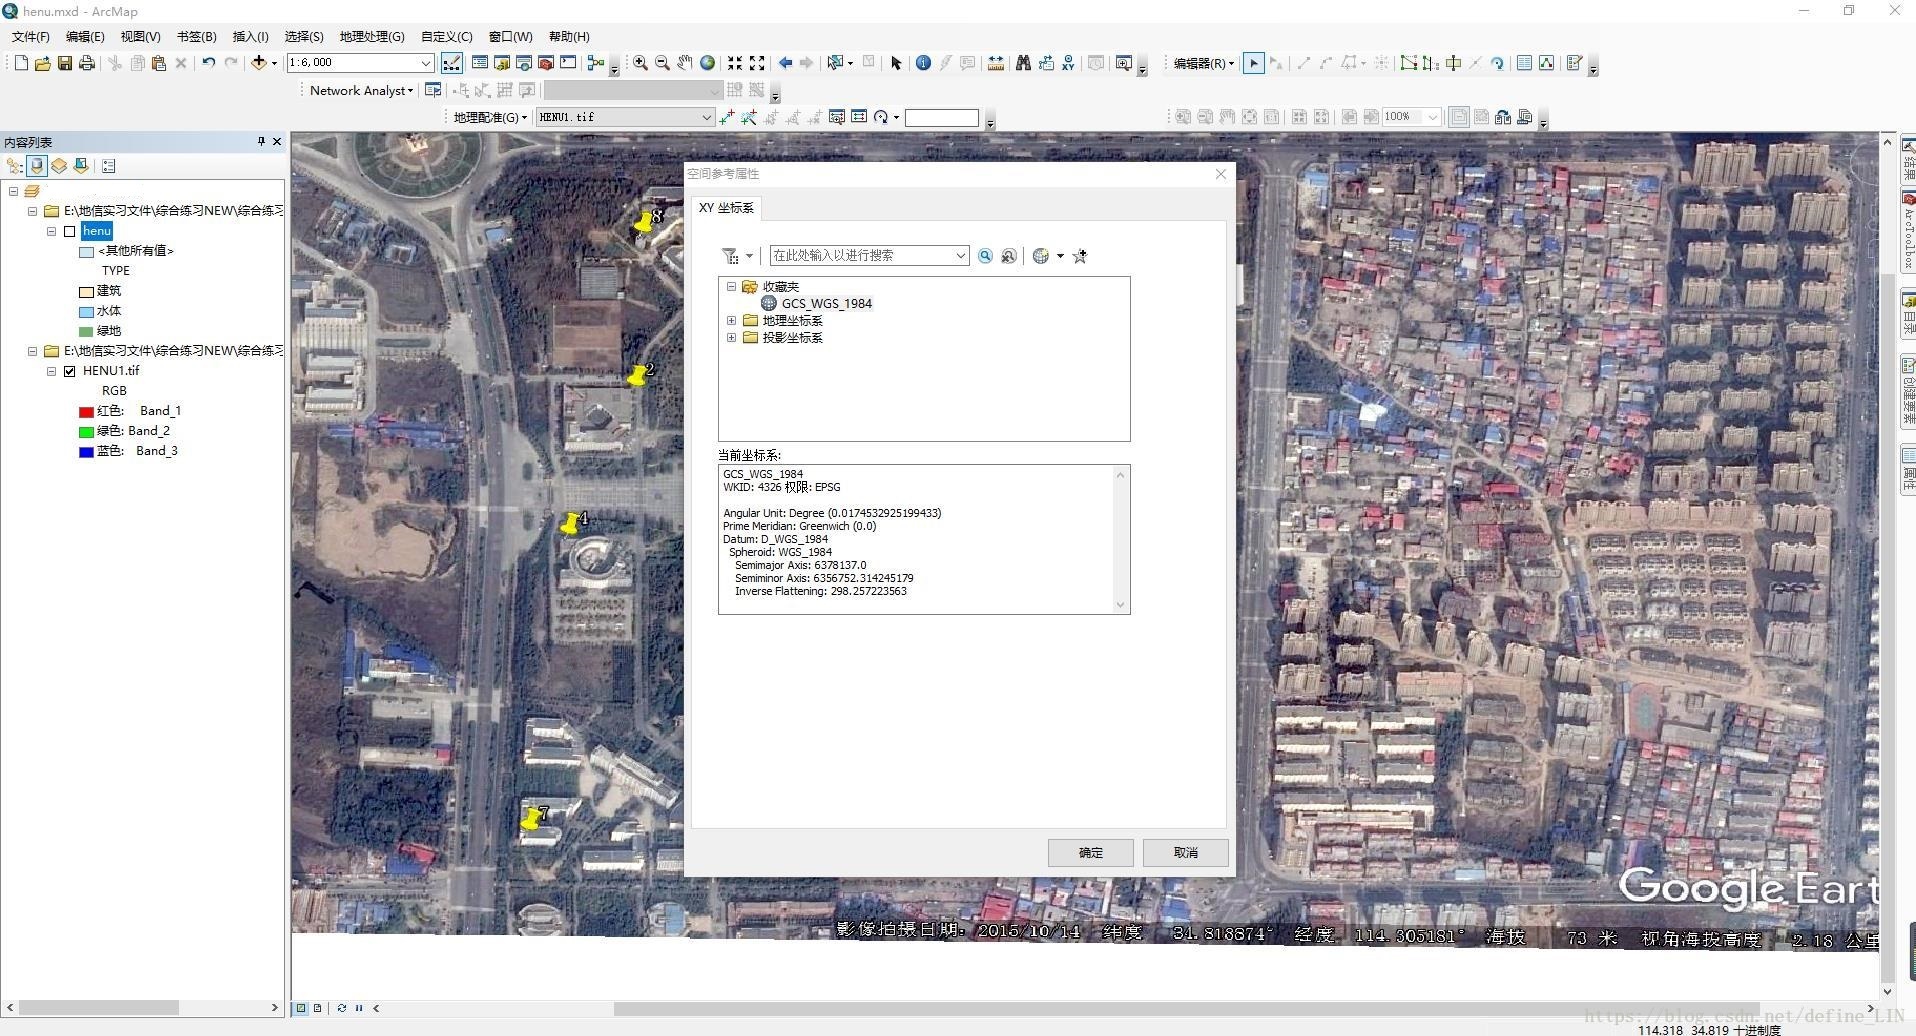Toggle Auto Hide pin on contents panel
Screen dimensions: 1916x1036
(261, 142)
